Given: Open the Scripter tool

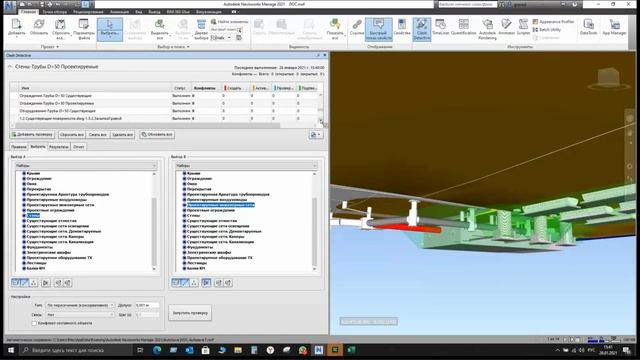Looking at the screenshot, I should (523, 27).
